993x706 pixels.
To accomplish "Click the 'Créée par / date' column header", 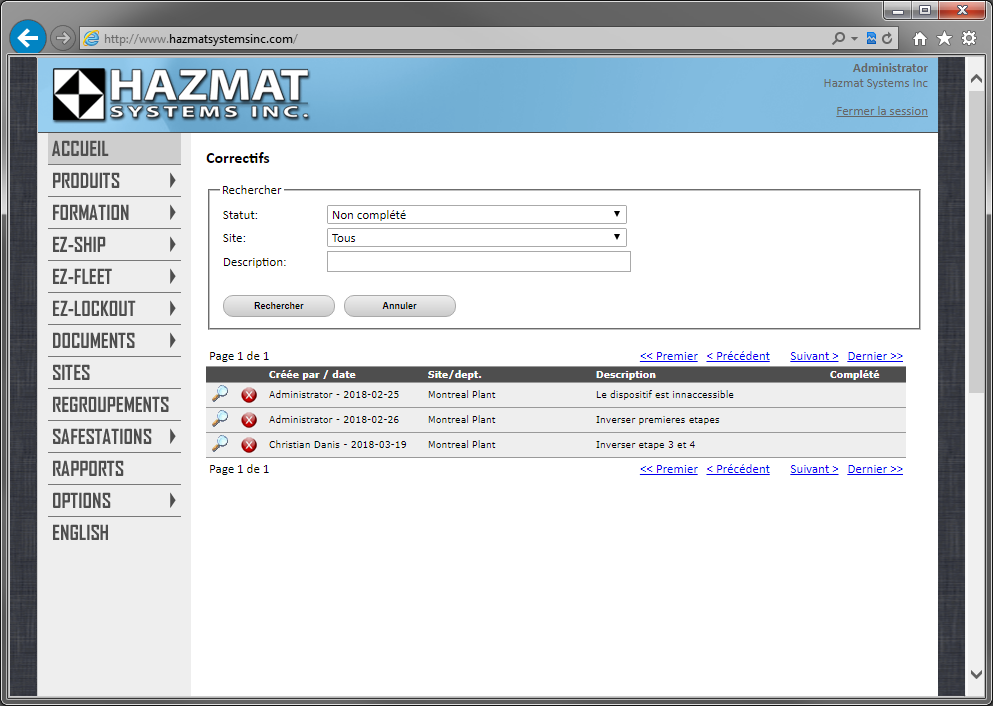I will (x=312, y=374).
